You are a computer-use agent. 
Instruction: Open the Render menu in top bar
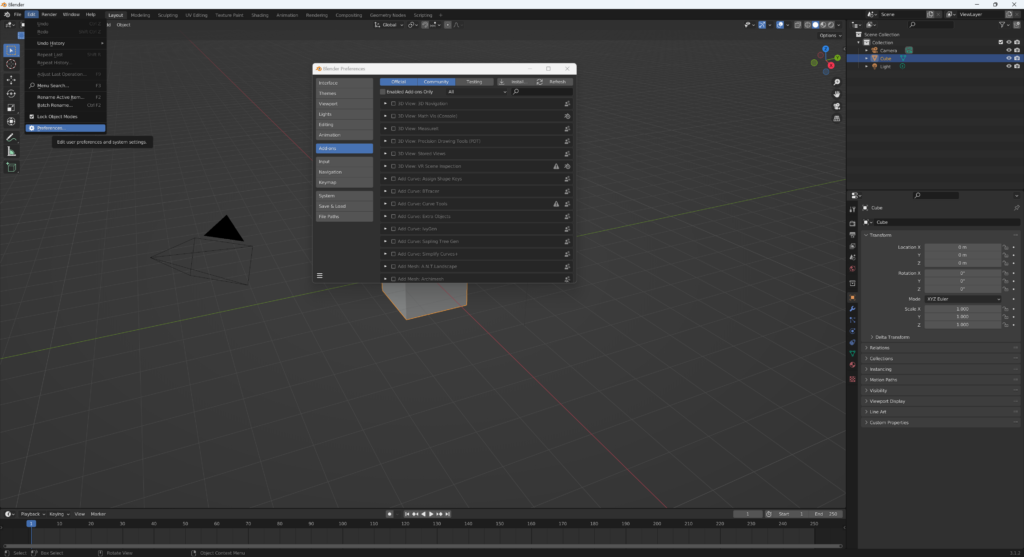click(49, 14)
